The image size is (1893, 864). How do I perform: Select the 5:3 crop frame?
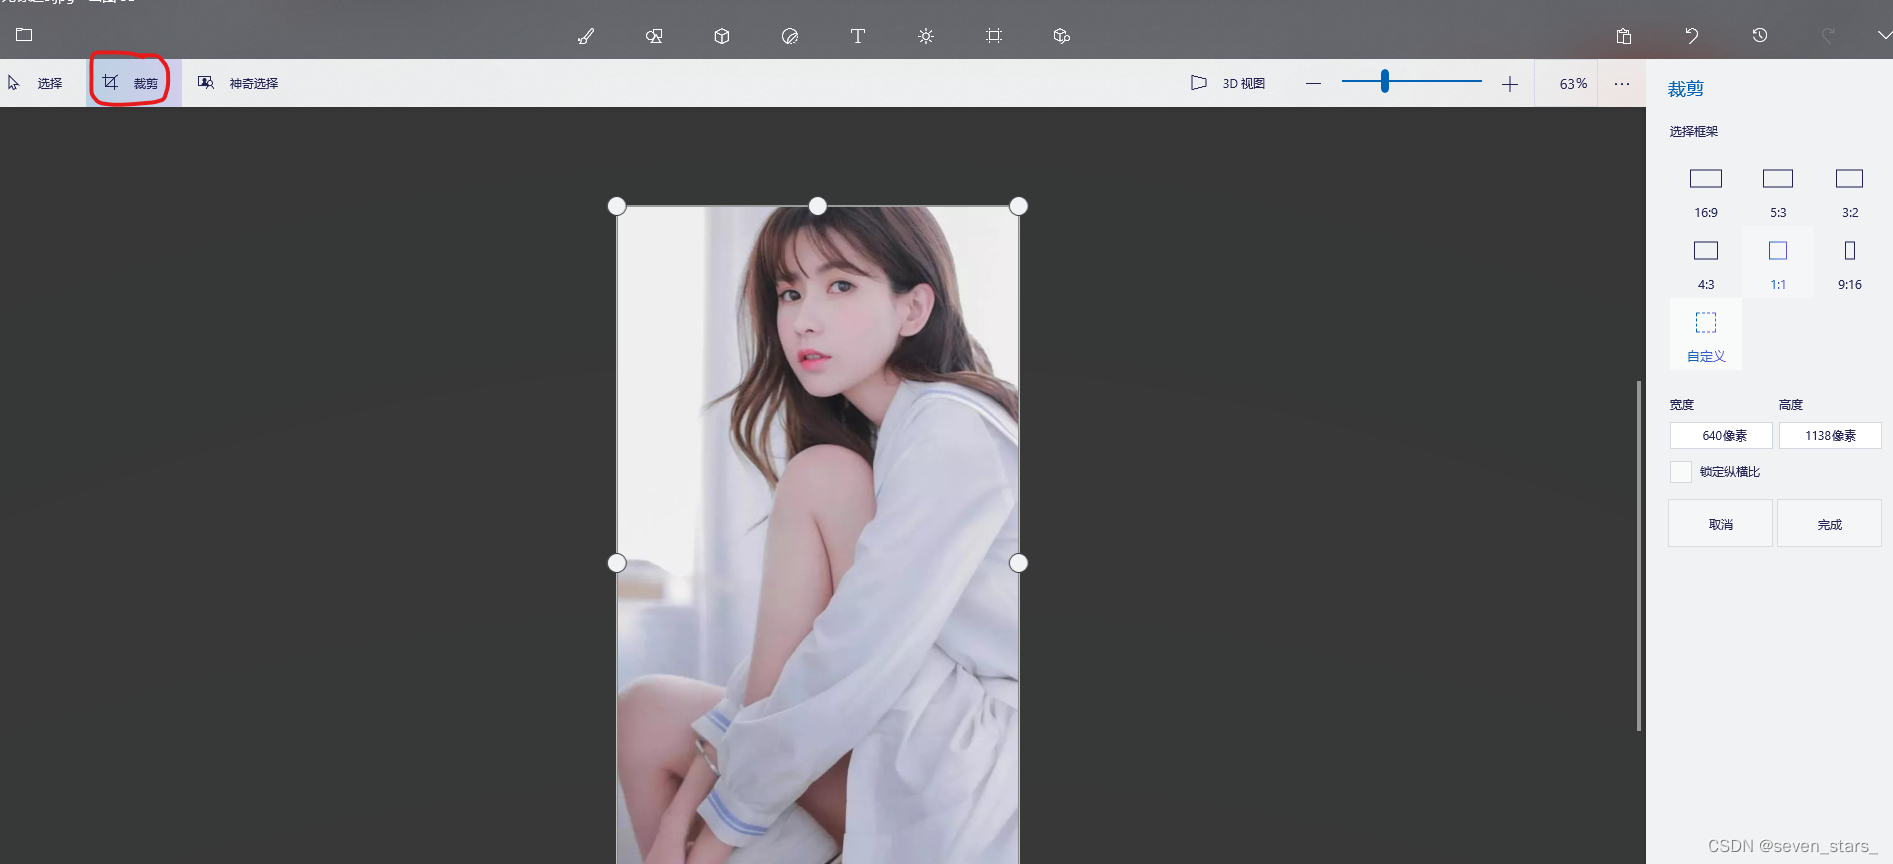(x=1778, y=191)
